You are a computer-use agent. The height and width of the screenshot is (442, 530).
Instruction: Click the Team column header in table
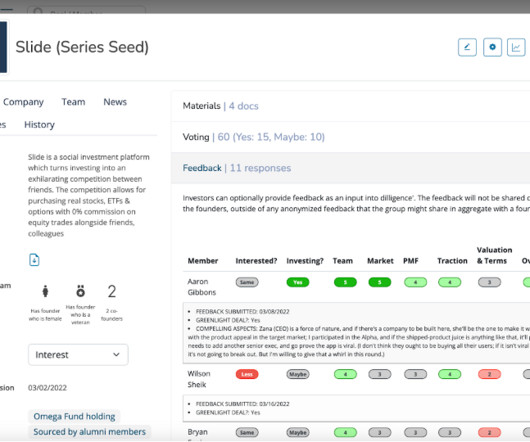pos(343,261)
